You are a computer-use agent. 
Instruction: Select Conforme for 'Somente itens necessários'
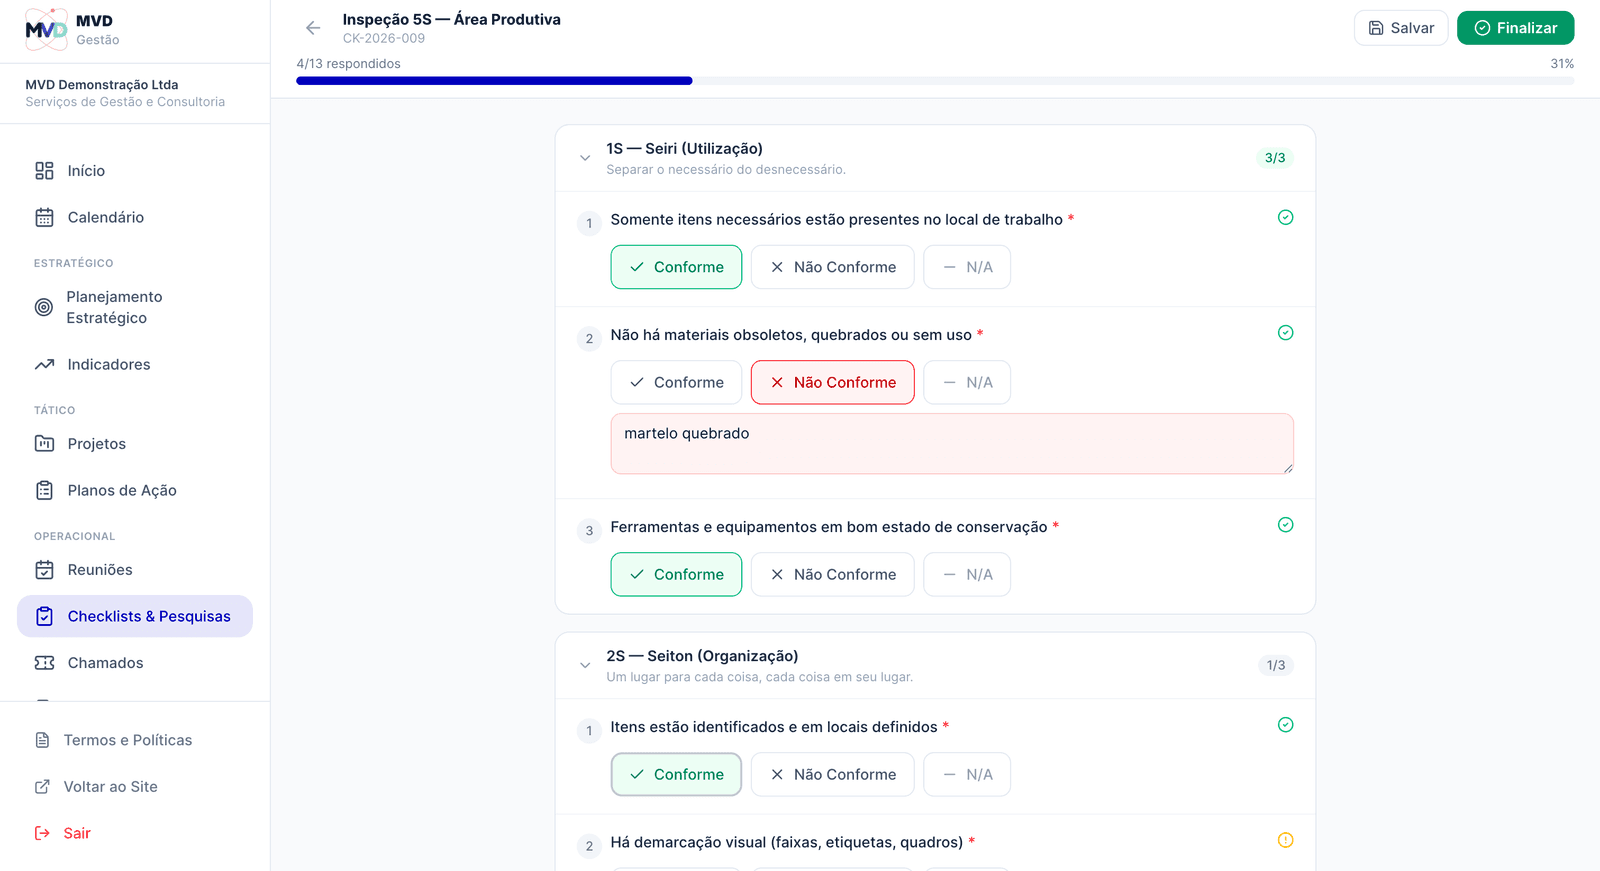[676, 267]
